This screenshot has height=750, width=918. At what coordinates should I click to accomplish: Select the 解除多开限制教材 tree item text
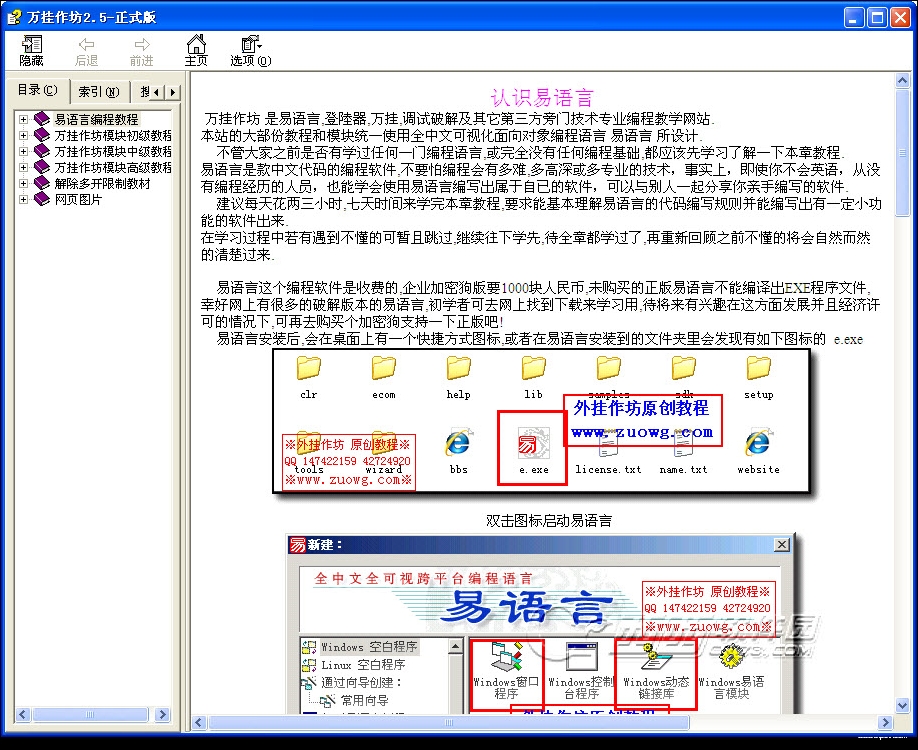coord(102,183)
